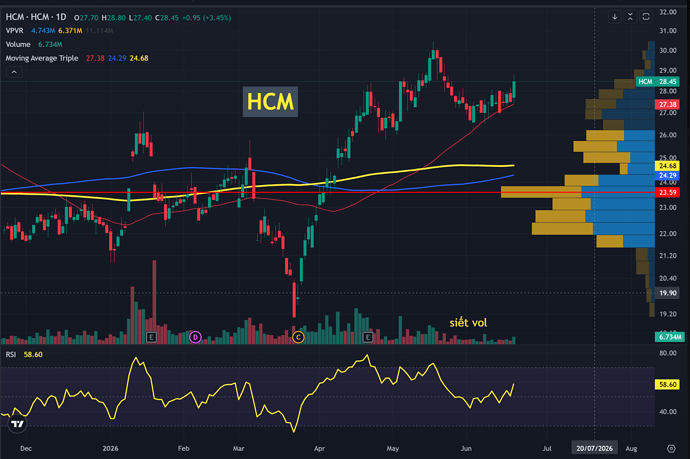
Task: Select the Volume indicator legend
Action: 18,44
